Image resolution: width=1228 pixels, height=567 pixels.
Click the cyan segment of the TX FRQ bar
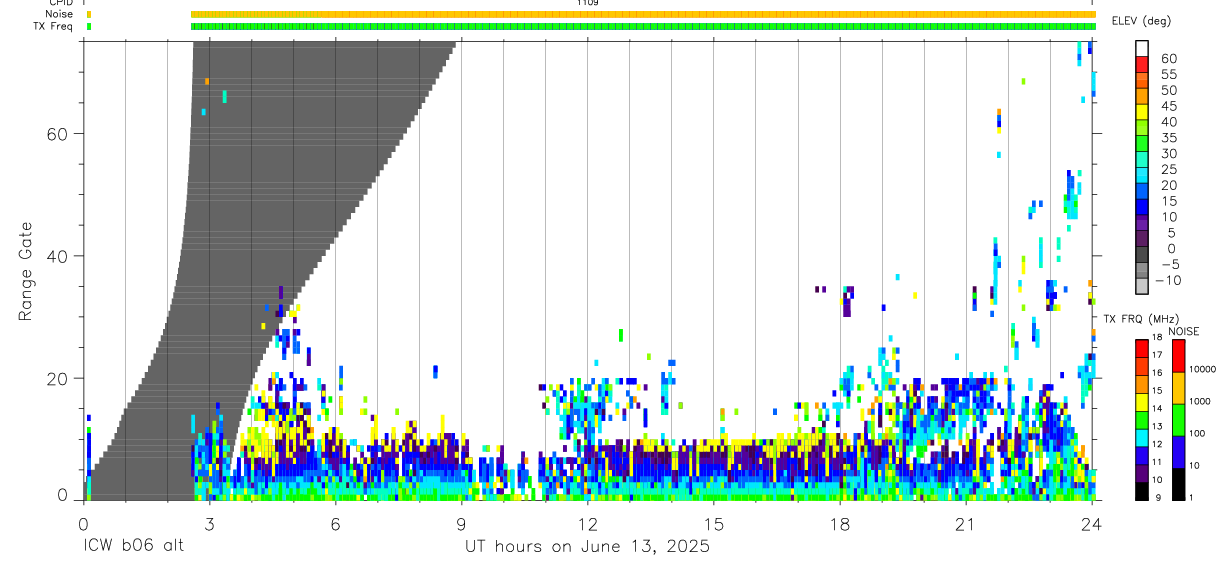[x=1141, y=437]
